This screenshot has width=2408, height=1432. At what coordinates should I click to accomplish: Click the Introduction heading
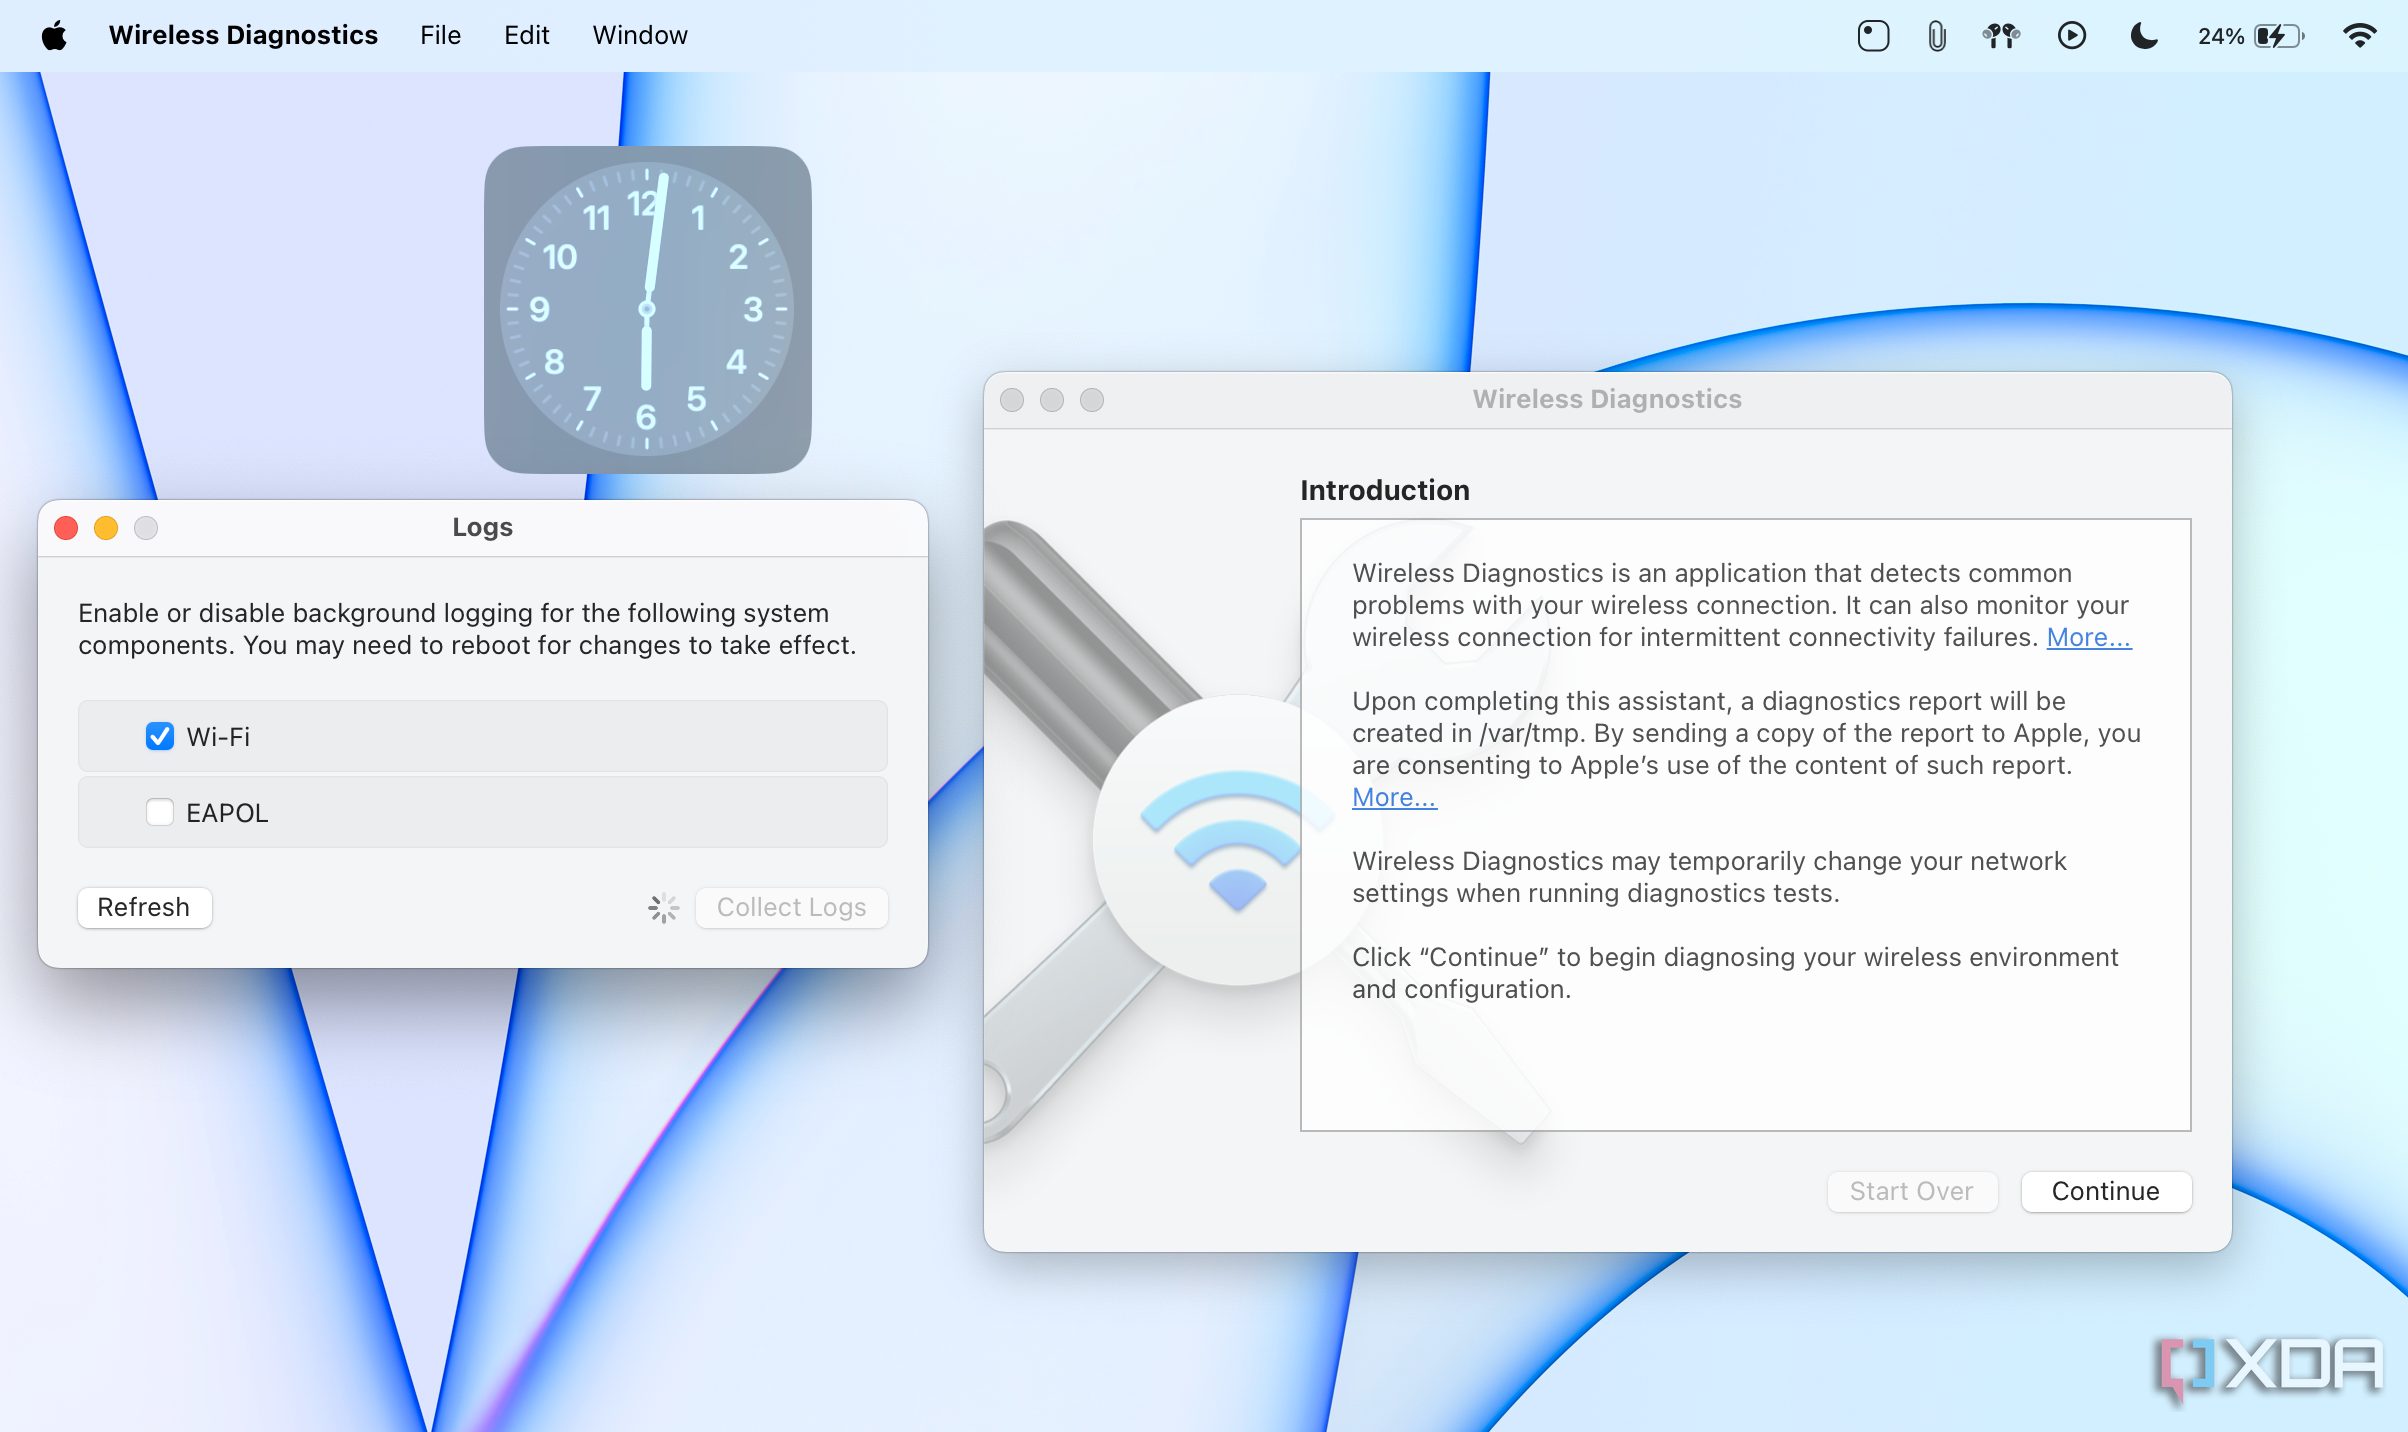(x=1384, y=490)
